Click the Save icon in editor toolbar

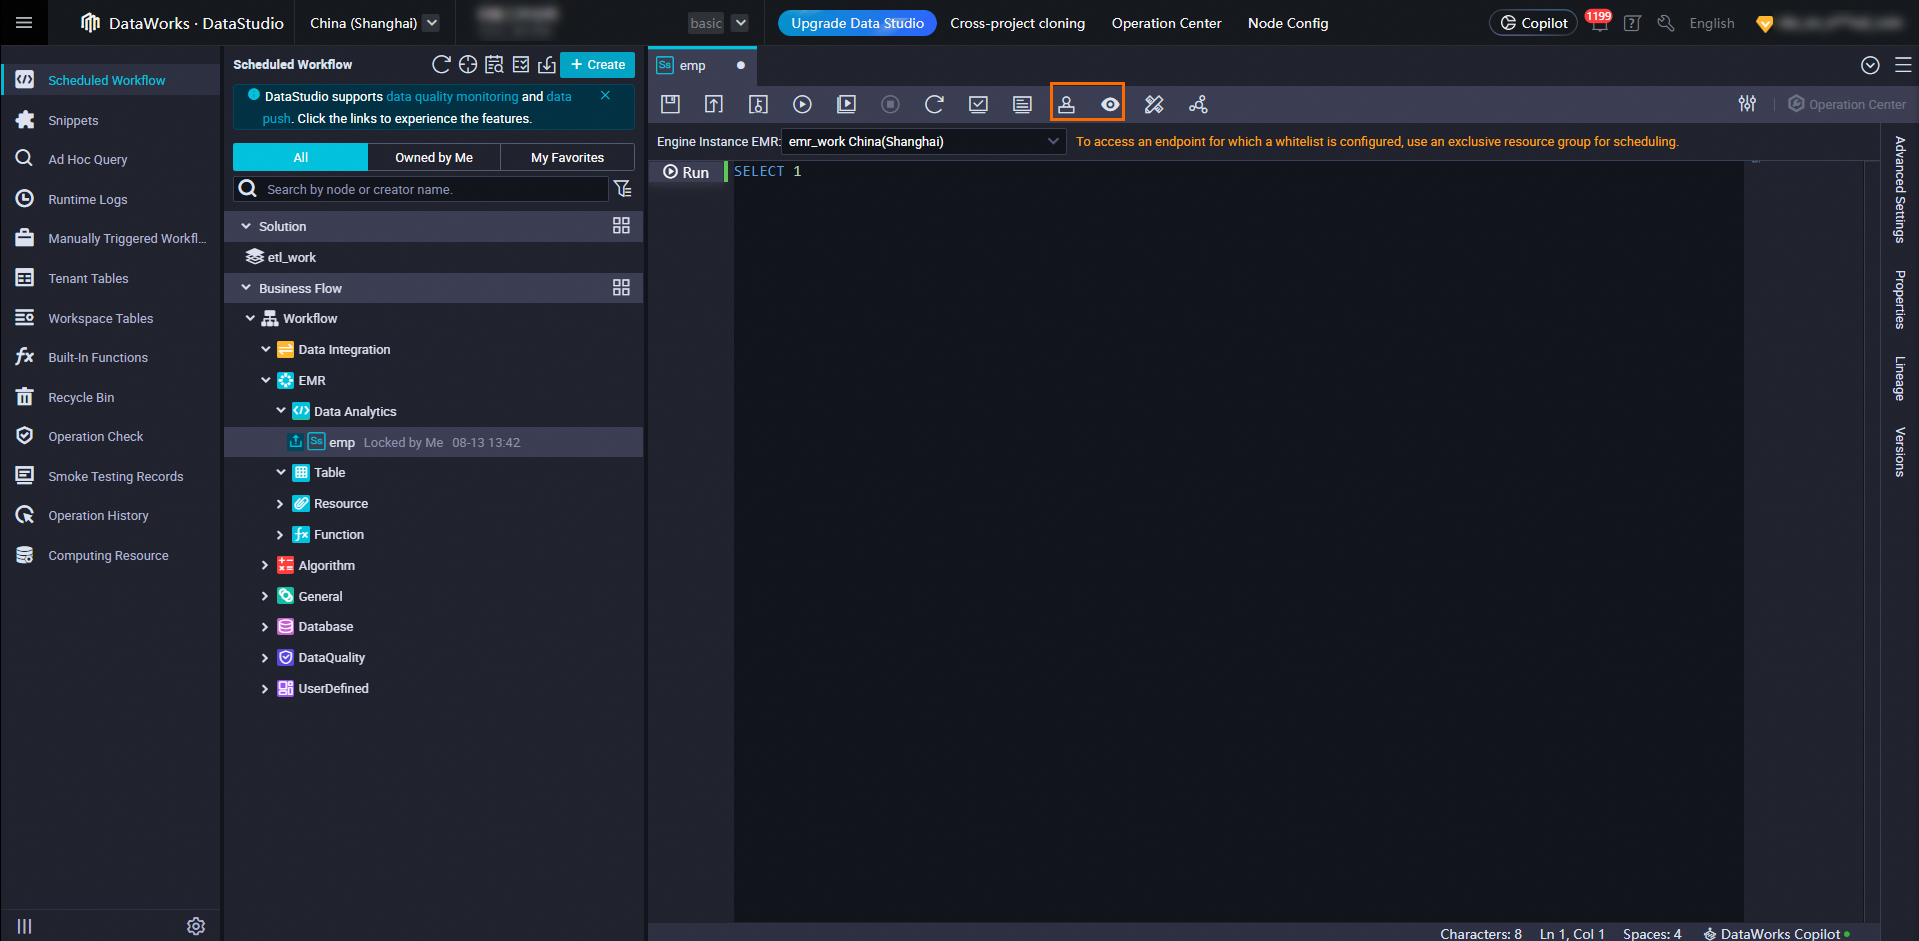tap(670, 104)
